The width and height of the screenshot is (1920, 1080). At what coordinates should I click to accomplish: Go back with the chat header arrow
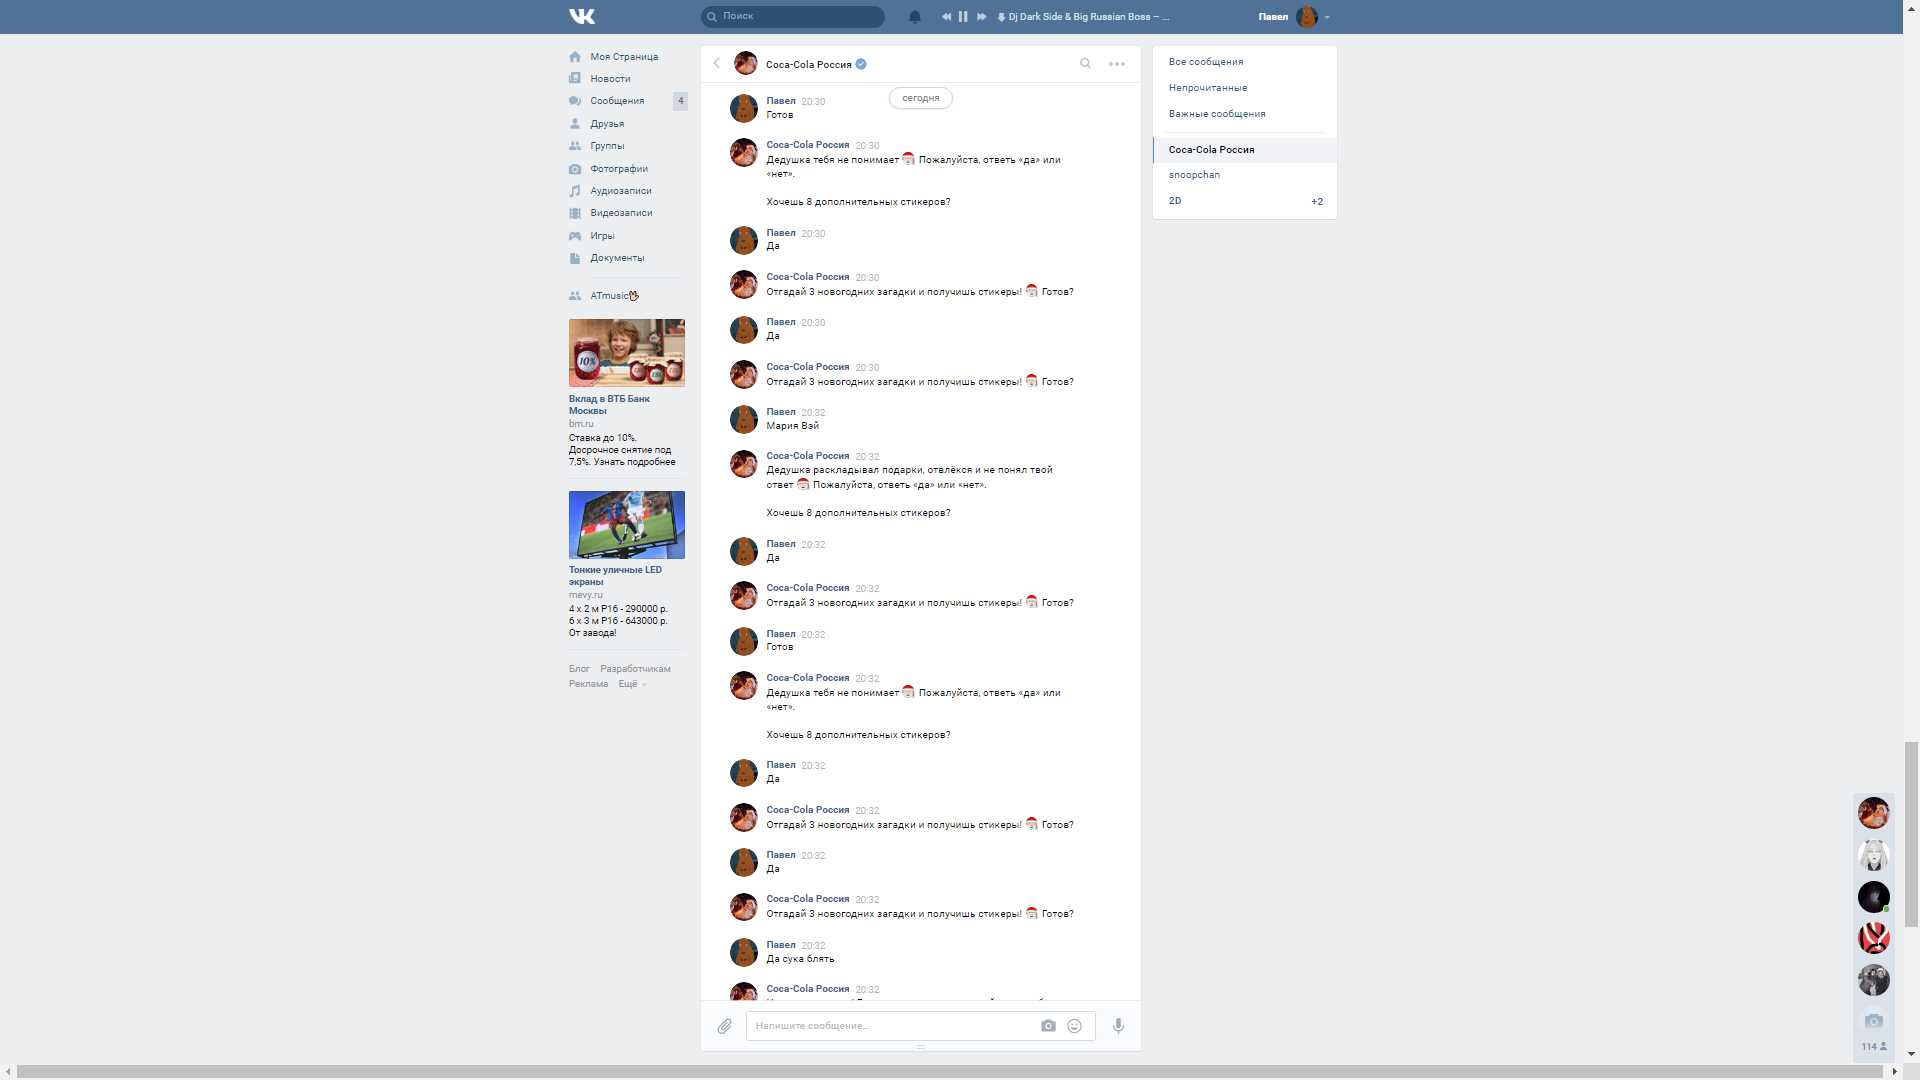coord(717,64)
